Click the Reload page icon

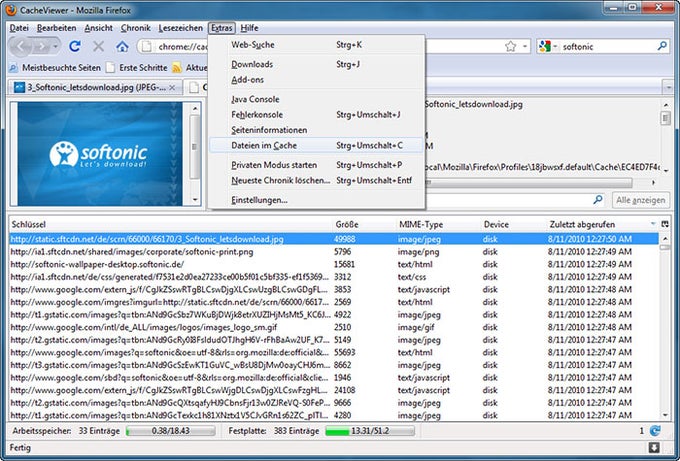point(75,46)
